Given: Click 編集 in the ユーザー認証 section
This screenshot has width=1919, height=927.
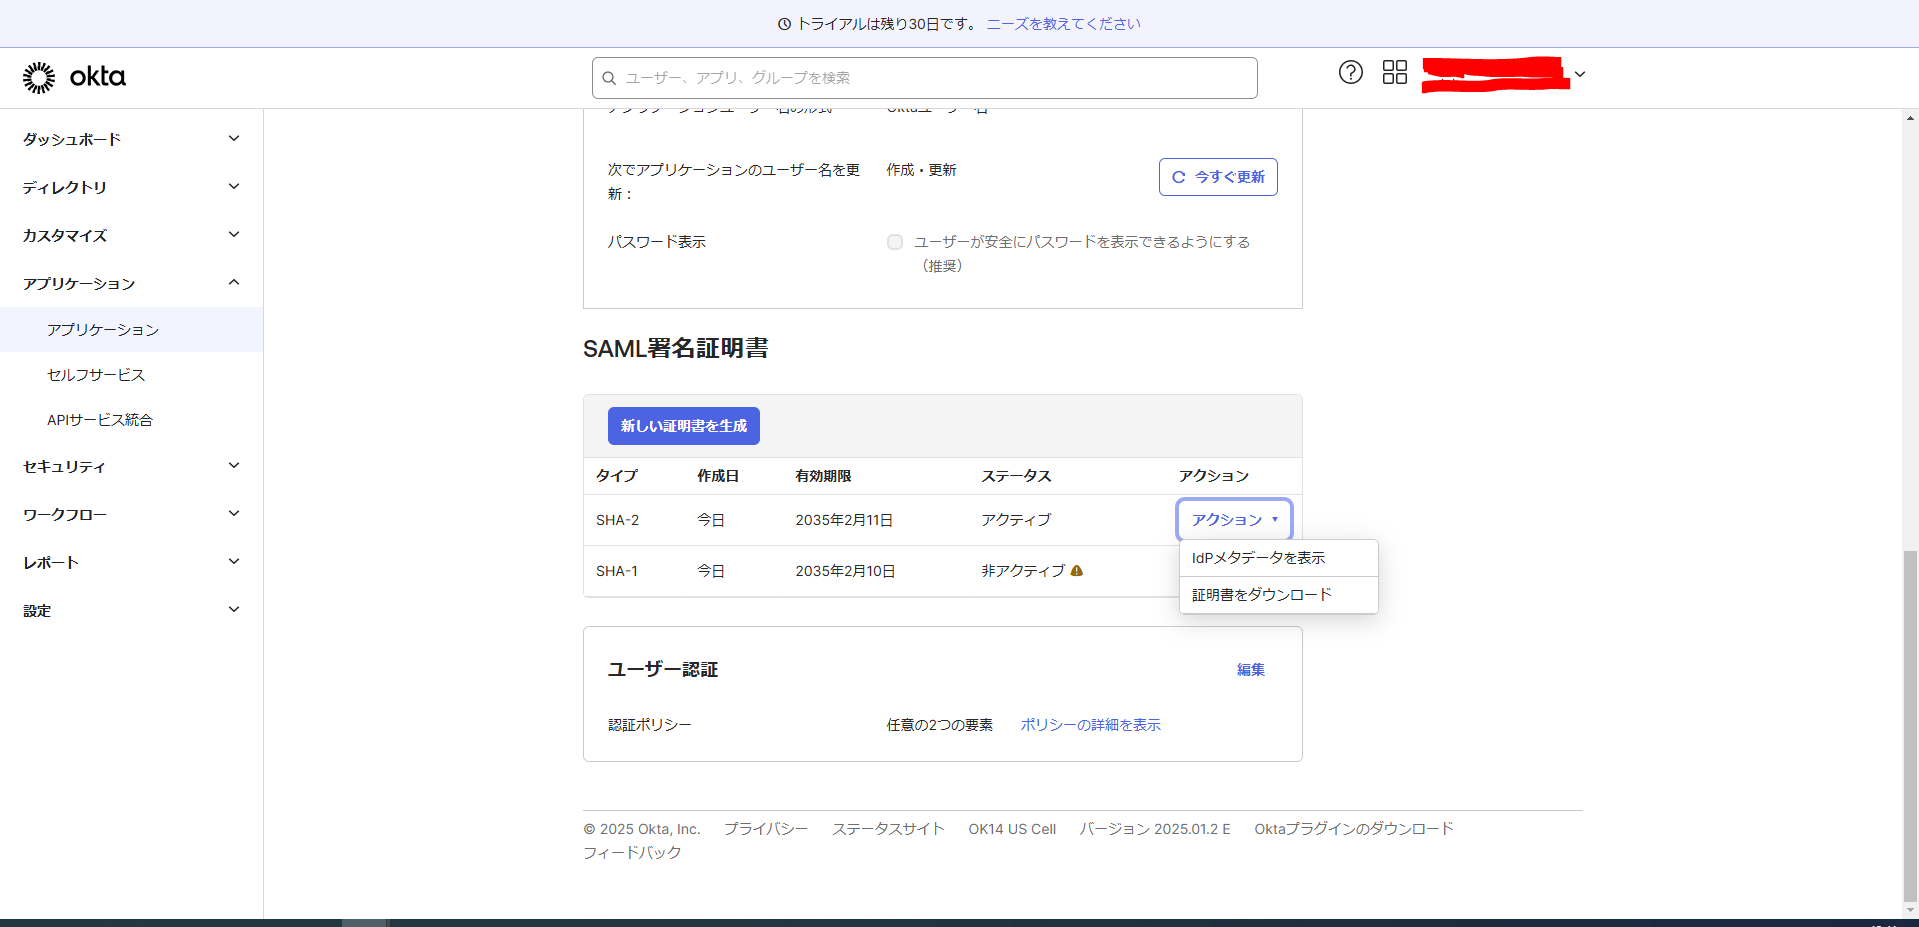Looking at the screenshot, I should tap(1251, 670).
